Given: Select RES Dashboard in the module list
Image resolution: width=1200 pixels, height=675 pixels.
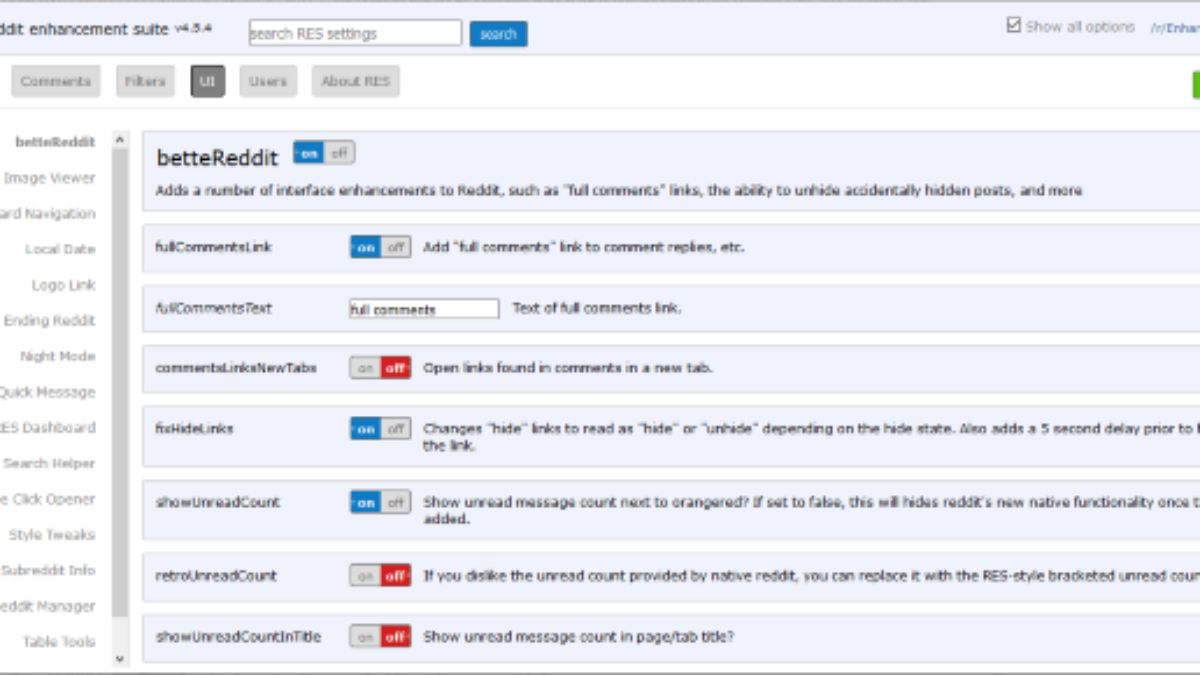Looking at the screenshot, I should tap(48, 427).
